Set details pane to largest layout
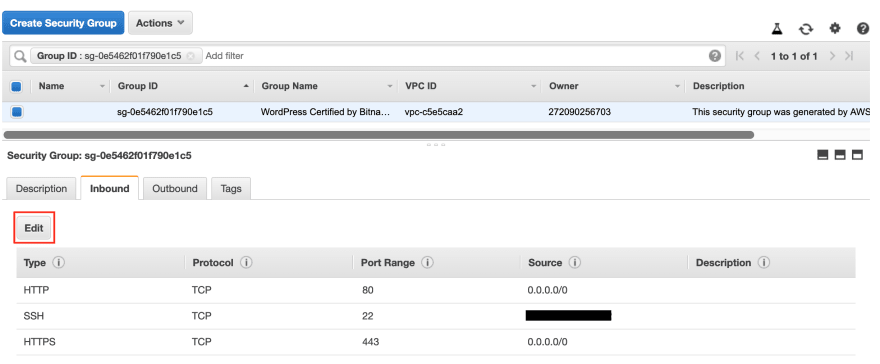Screen dimensions: 880x364 click(858, 155)
